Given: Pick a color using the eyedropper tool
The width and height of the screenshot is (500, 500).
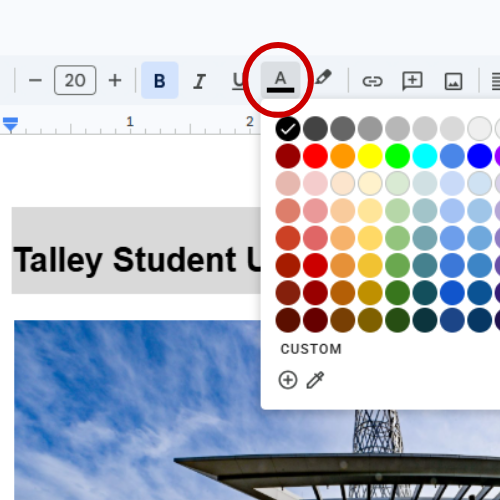Looking at the screenshot, I should pos(315,380).
